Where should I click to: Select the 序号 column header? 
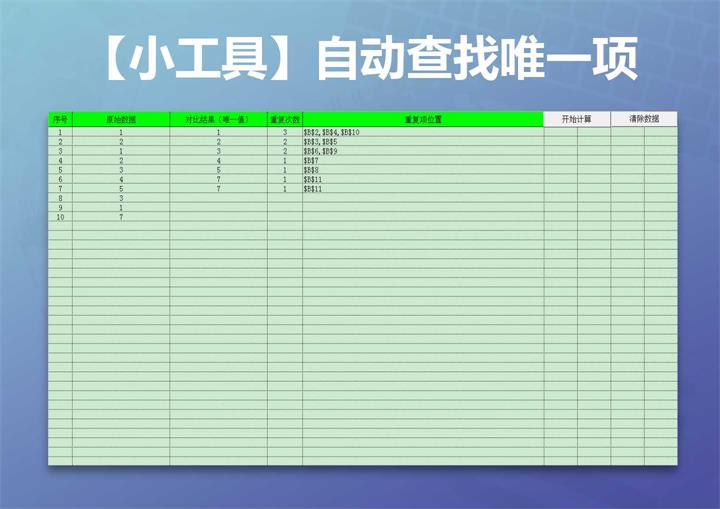[60, 120]
